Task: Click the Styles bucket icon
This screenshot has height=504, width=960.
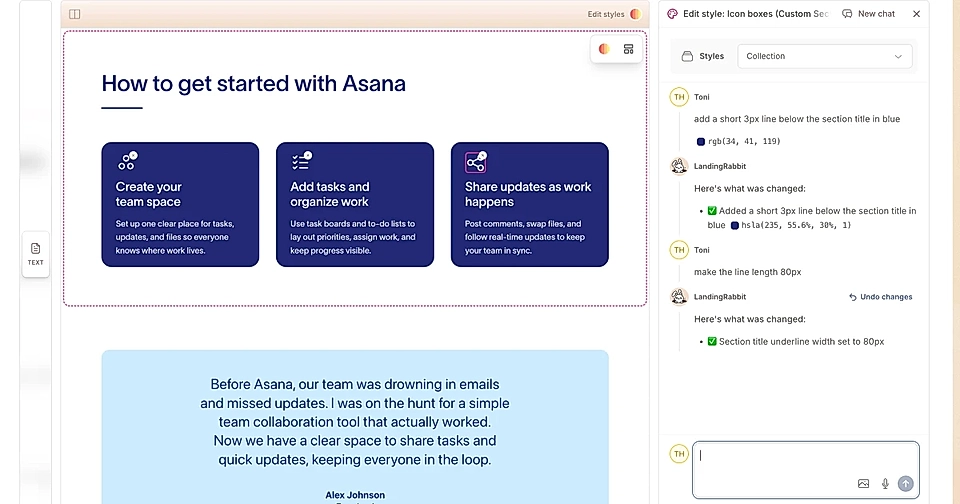Action: click(688, 56)
